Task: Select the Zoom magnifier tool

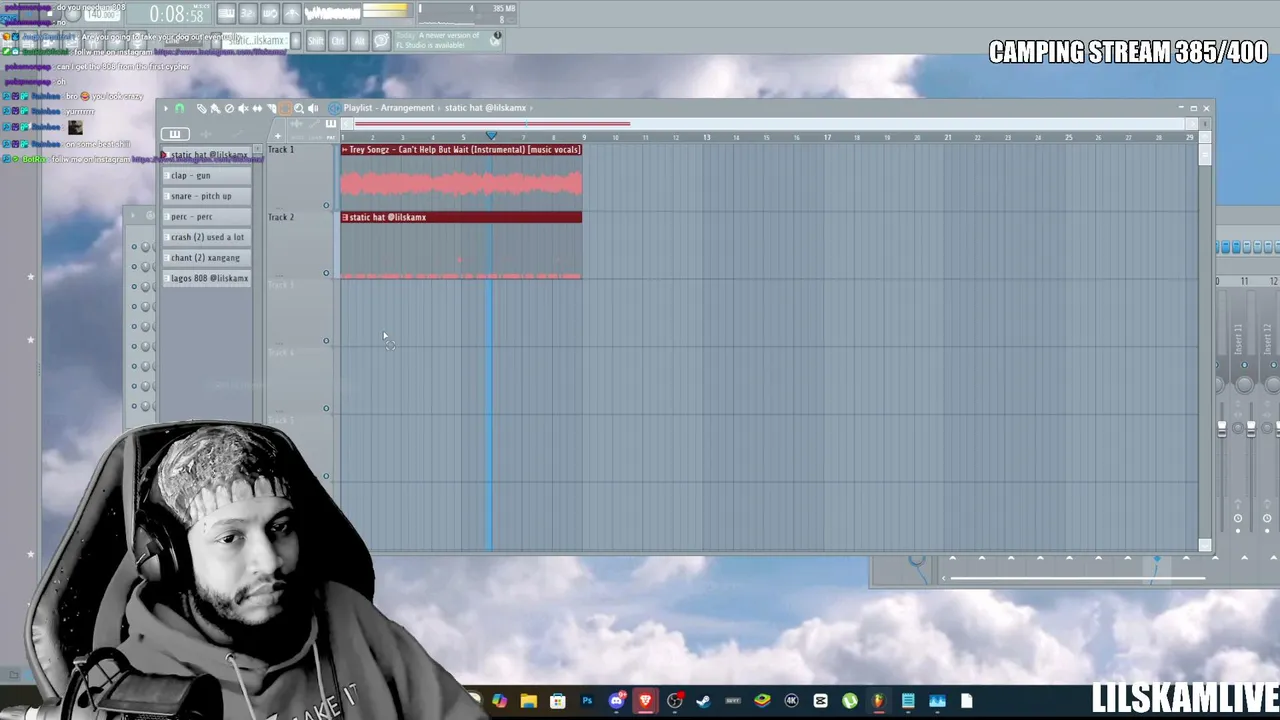Action: pyautogui.click(x=299, y=108)
